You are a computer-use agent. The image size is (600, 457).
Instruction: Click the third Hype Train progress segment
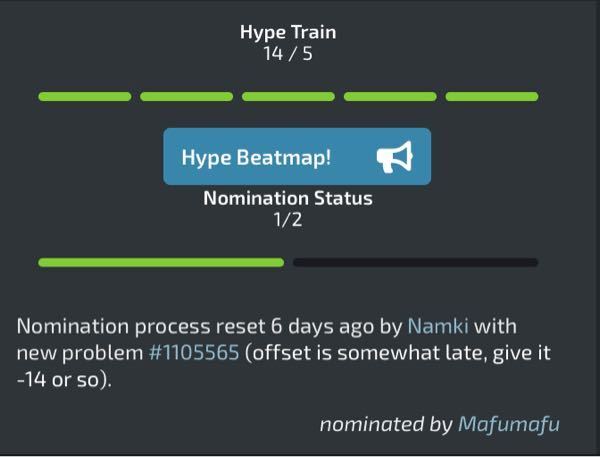pos(288,96)
